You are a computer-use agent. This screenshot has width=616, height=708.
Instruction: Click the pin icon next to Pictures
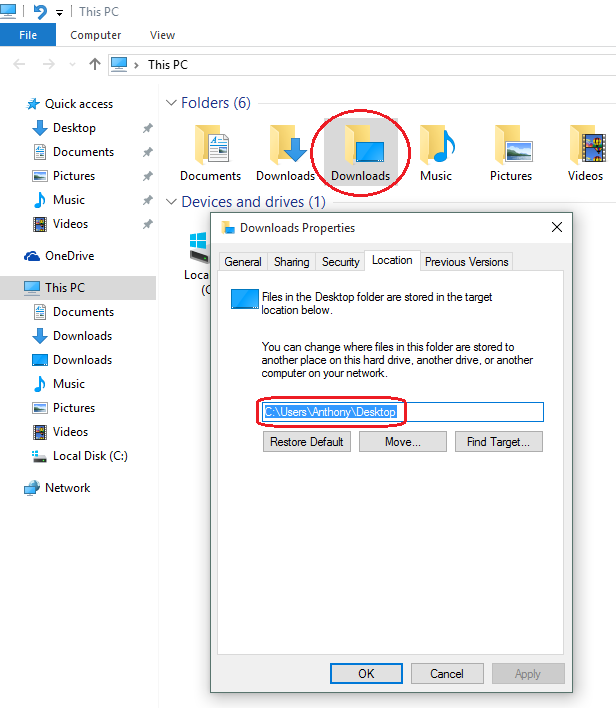point(148,176)
